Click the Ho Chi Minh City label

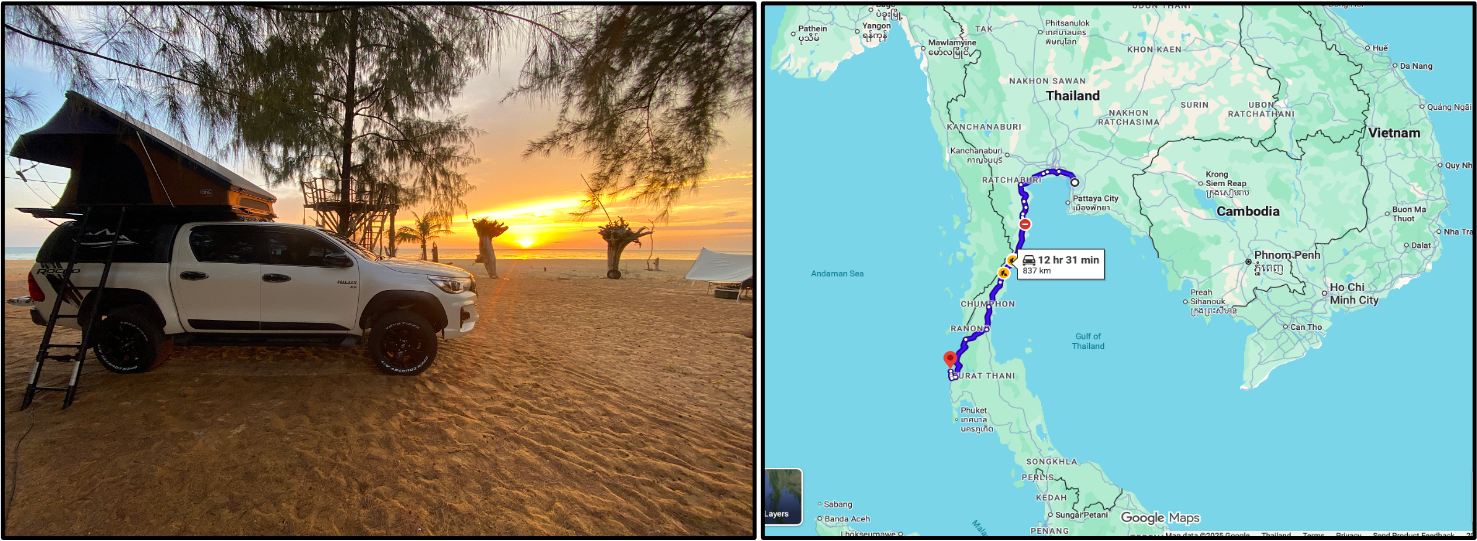coord(1354,295)
